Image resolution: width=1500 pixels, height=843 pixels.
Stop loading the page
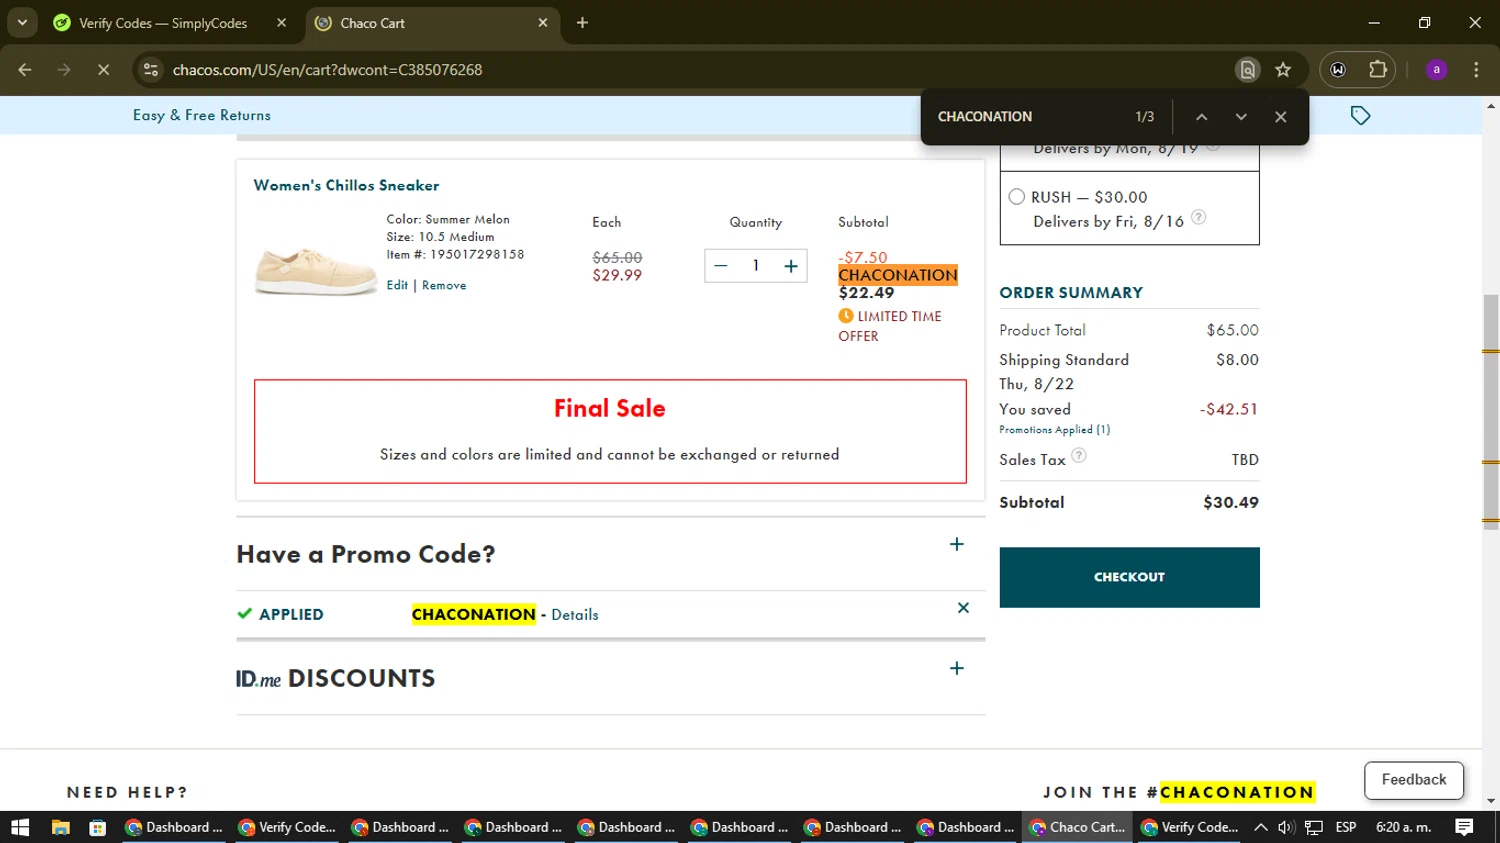[x=103, y=70]
